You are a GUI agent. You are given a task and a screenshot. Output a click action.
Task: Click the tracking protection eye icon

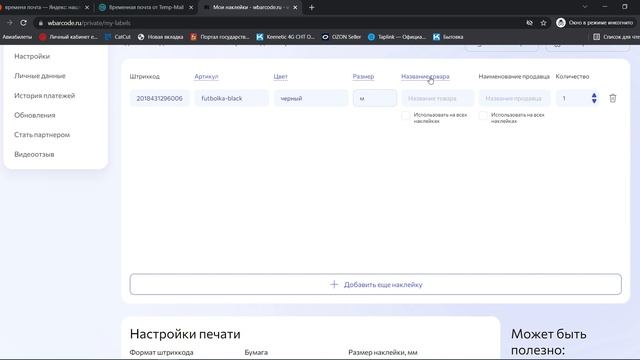529,23
